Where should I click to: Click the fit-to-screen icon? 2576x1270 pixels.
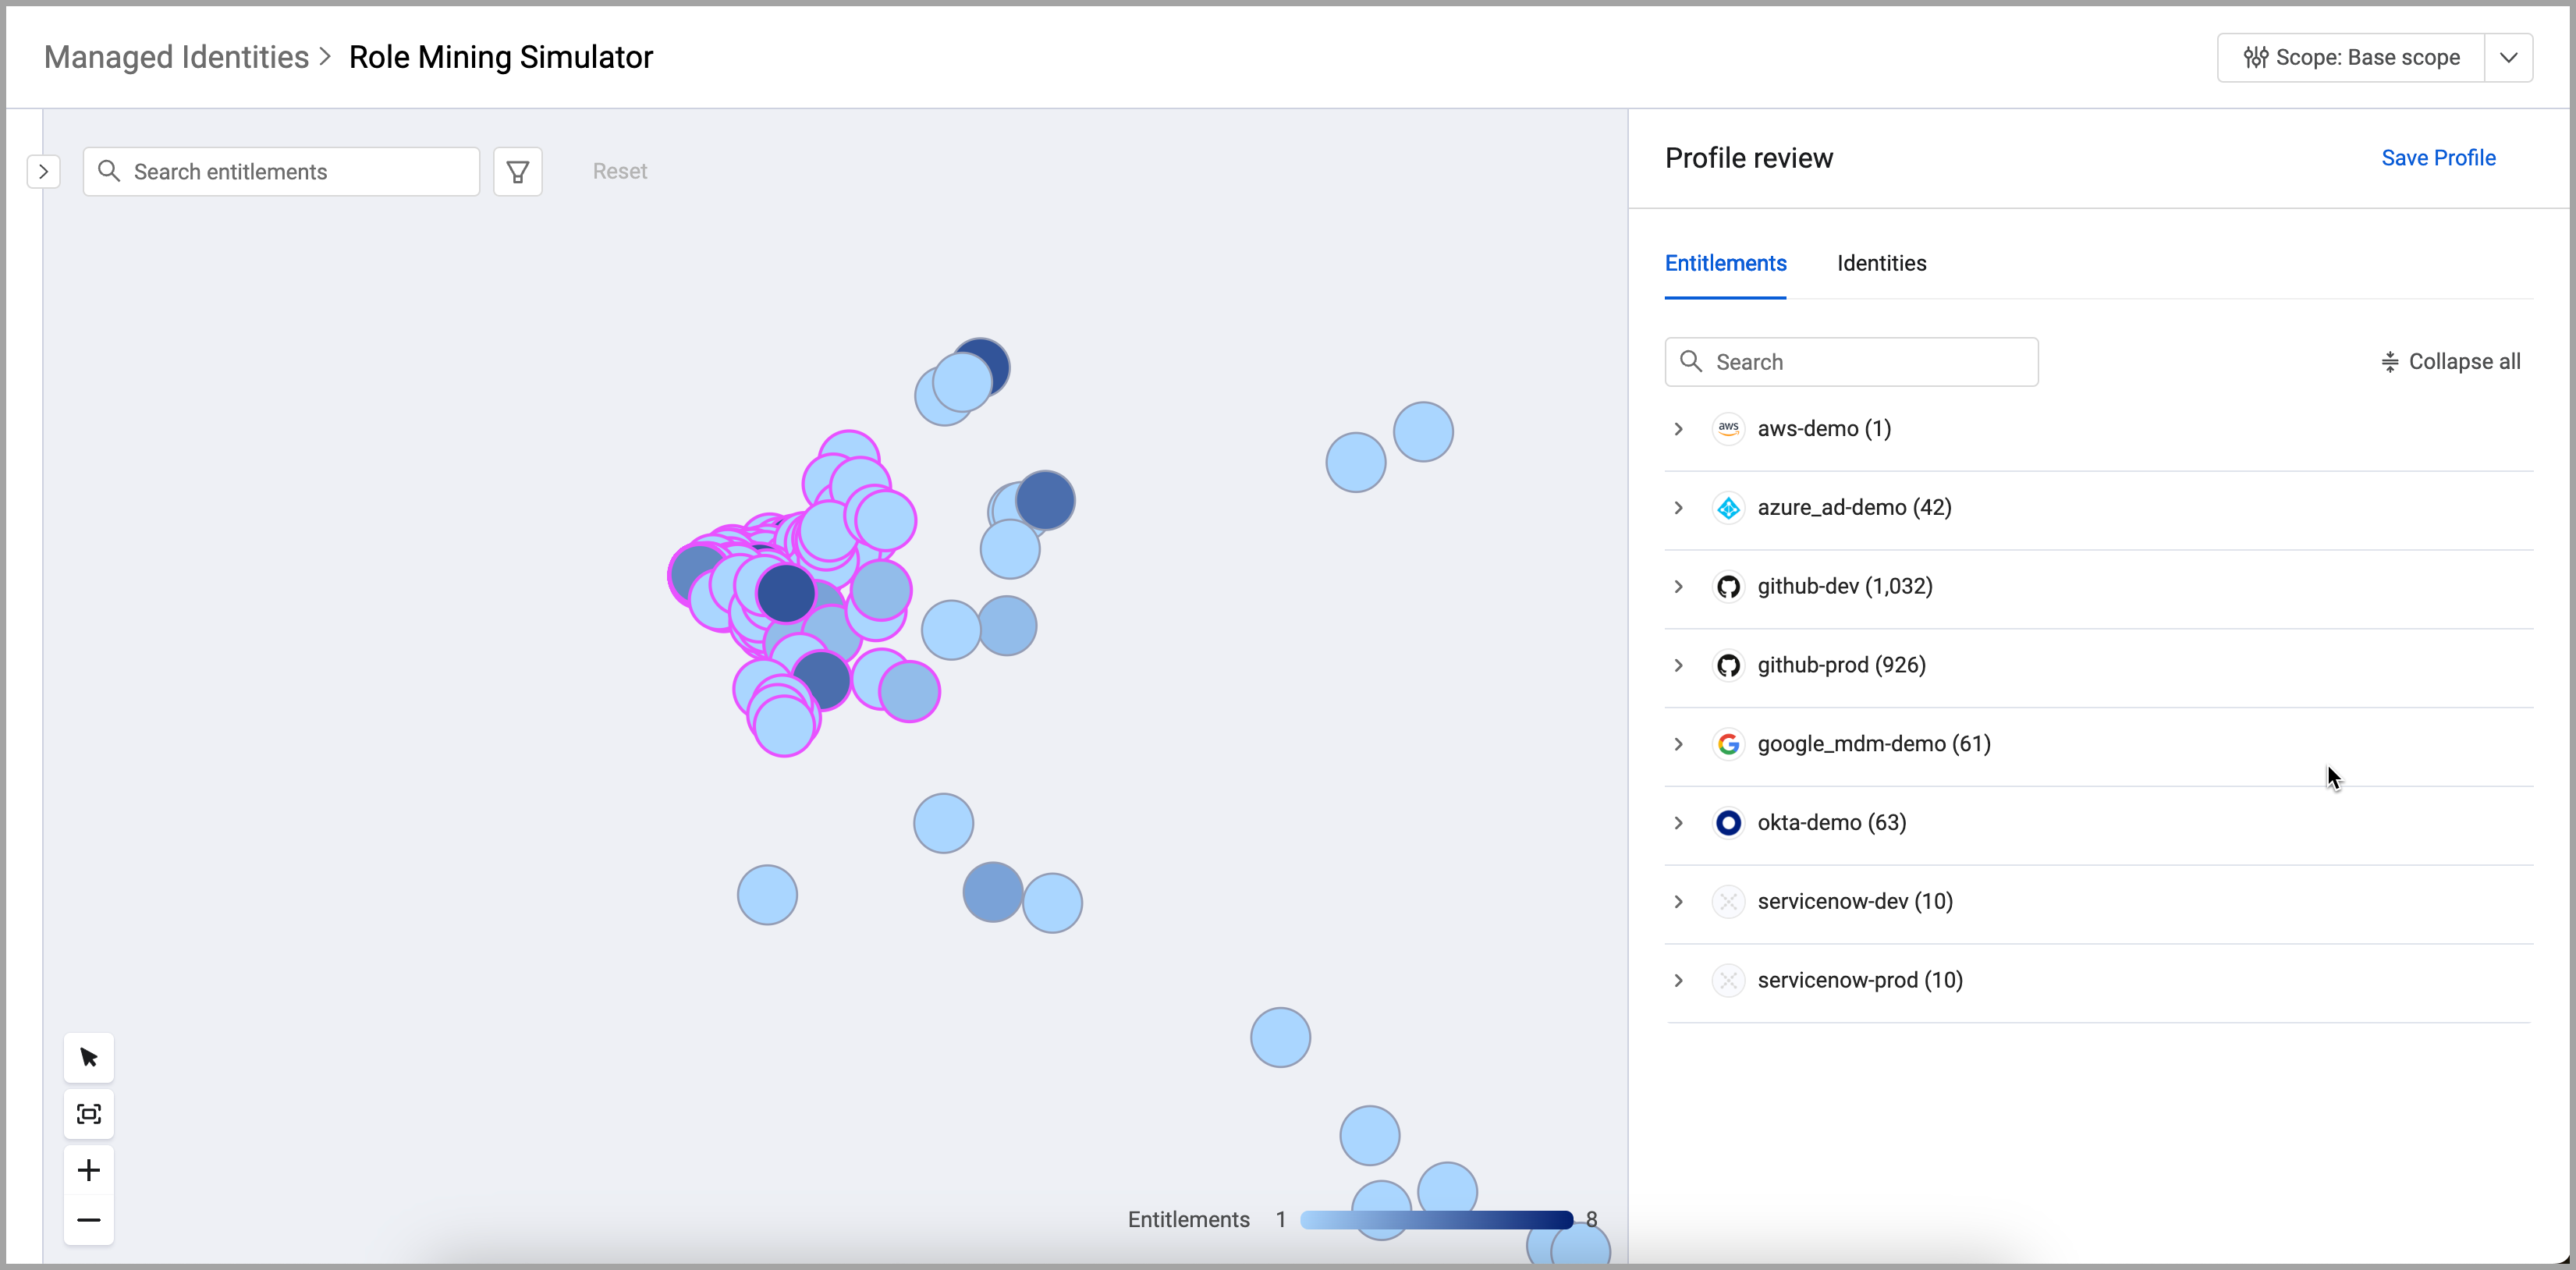(88, 1114)
